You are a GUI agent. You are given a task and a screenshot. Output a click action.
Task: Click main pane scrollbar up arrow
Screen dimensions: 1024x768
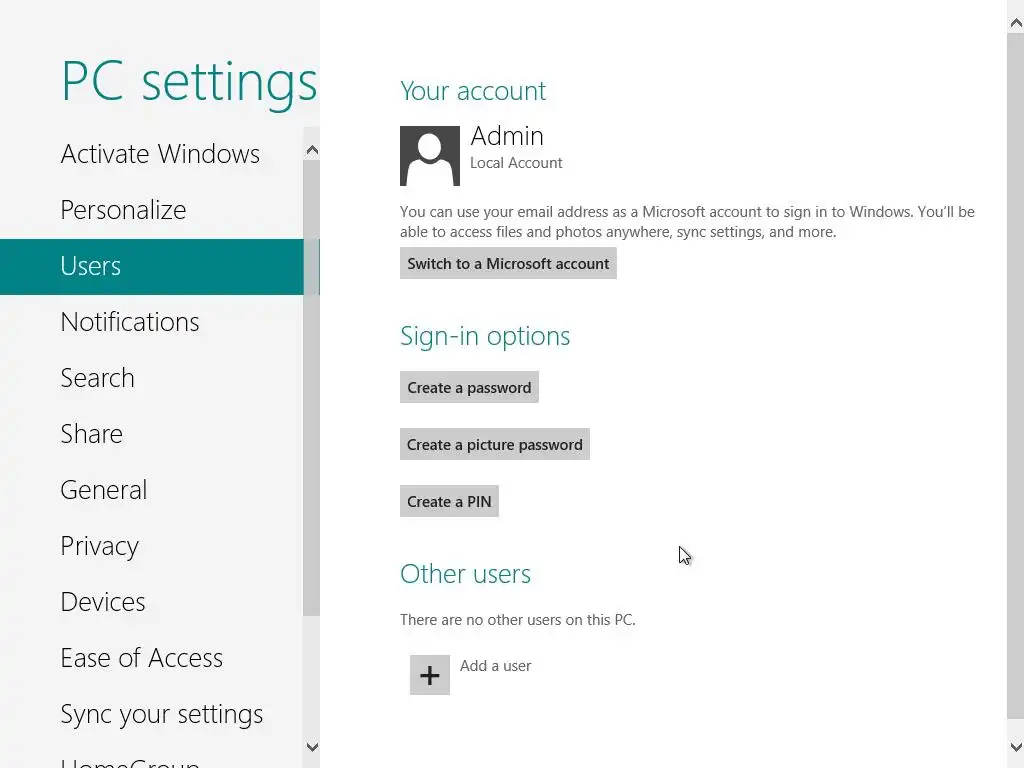click(x=1016, y=24)
